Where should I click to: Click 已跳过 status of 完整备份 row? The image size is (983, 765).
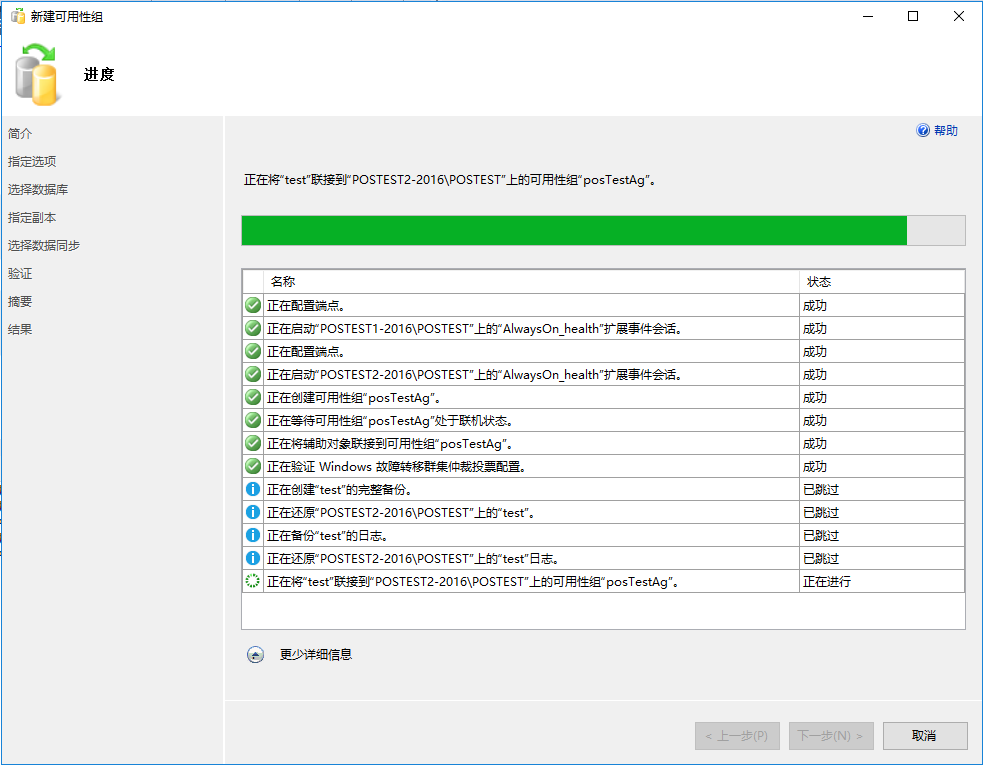[882, 489]
